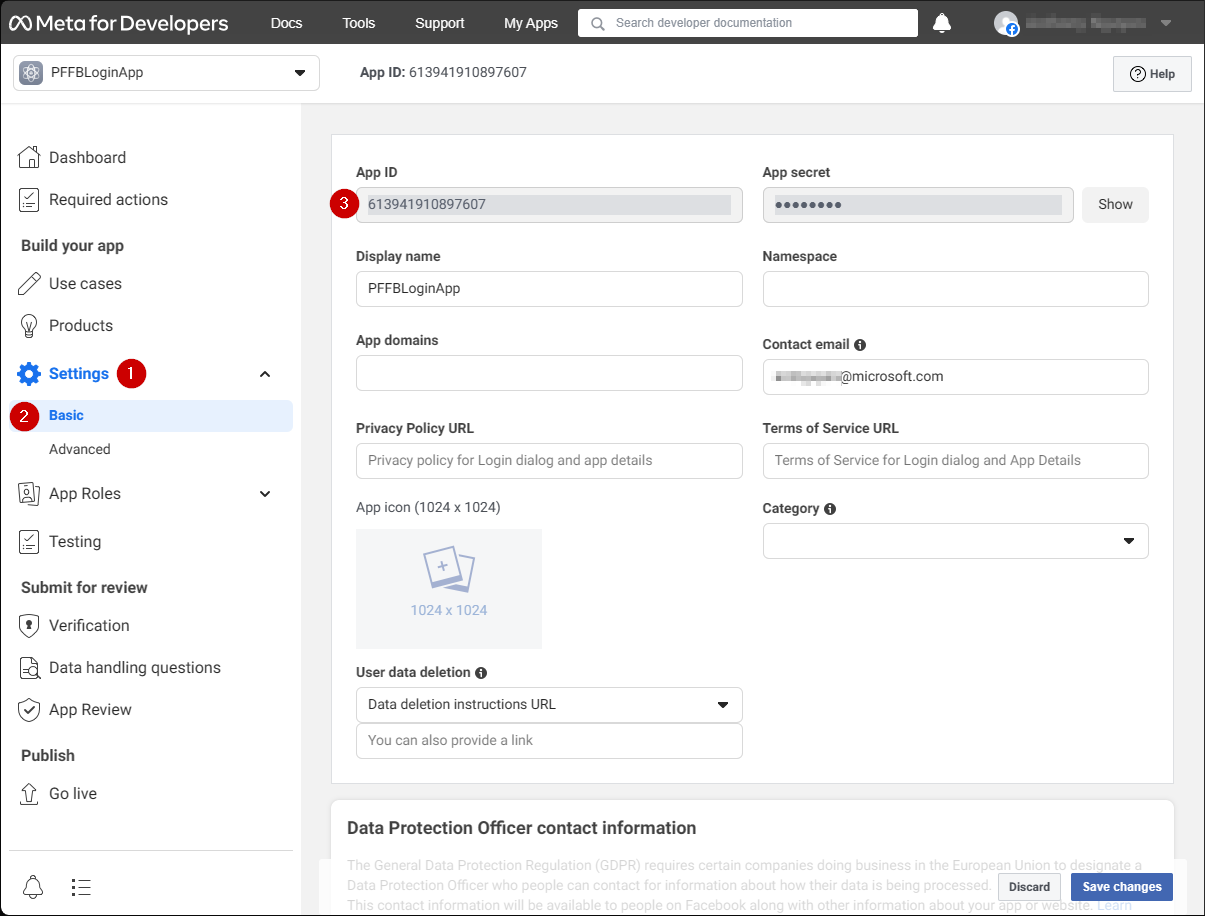
Task: Click the Go live rocket icon
Action: (x=31, y=793)
